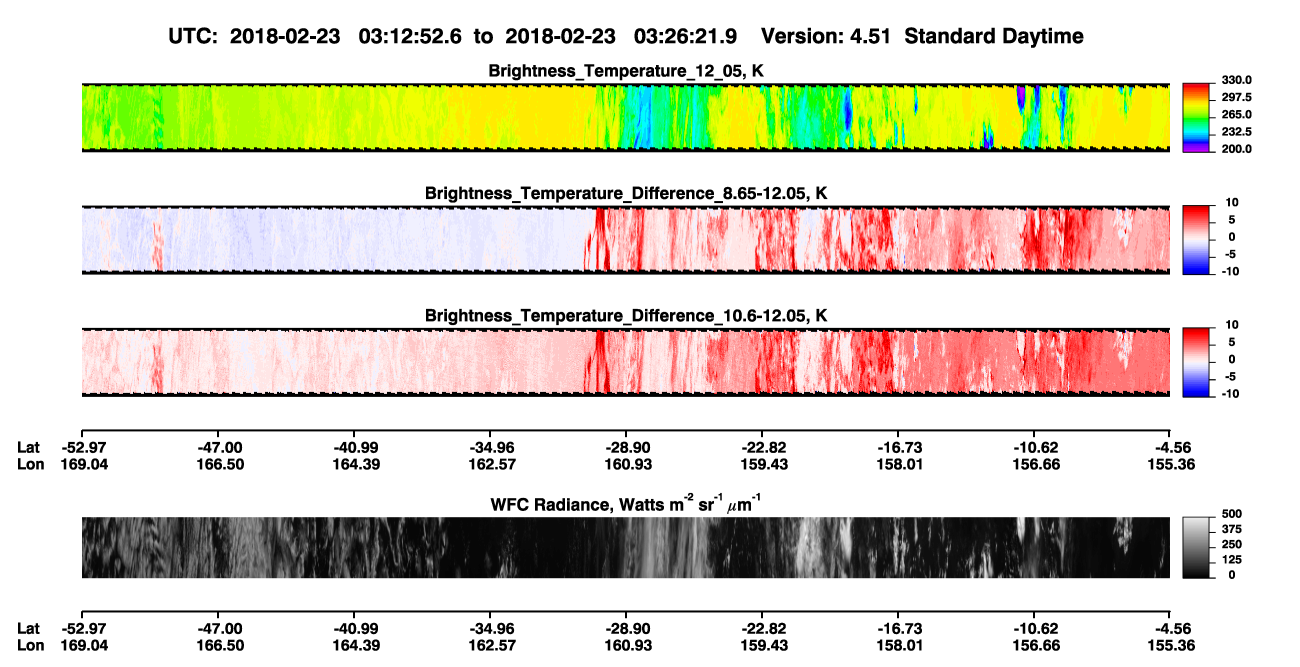Select the 8.65-12.05 temperature difference image strip

pyautogui.click(x=625, y=238)
